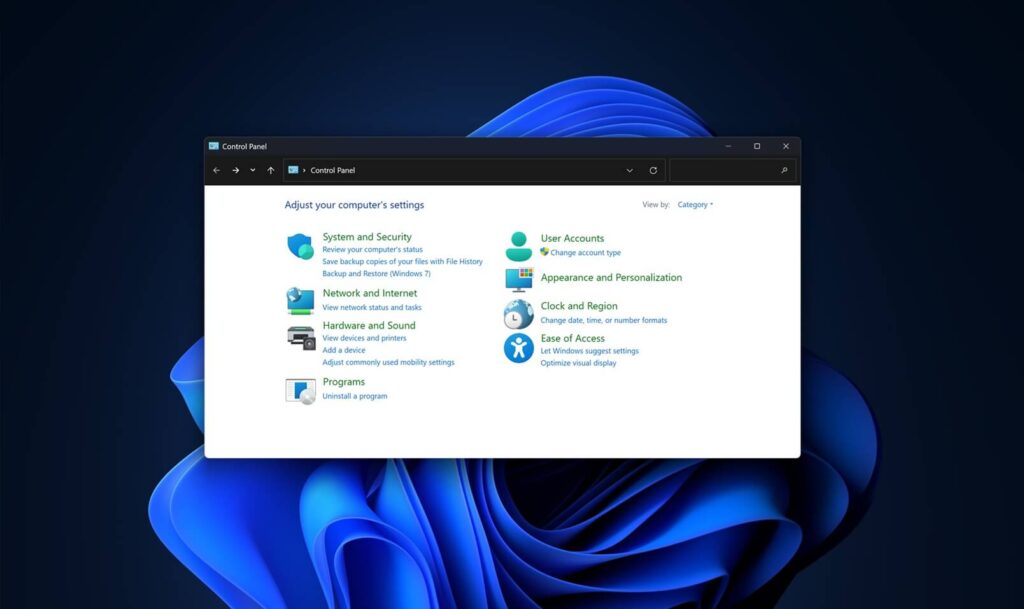Viewport: 1024px width, 609px height.
Task: Open the View by Category dropdown
Action: 695,205
